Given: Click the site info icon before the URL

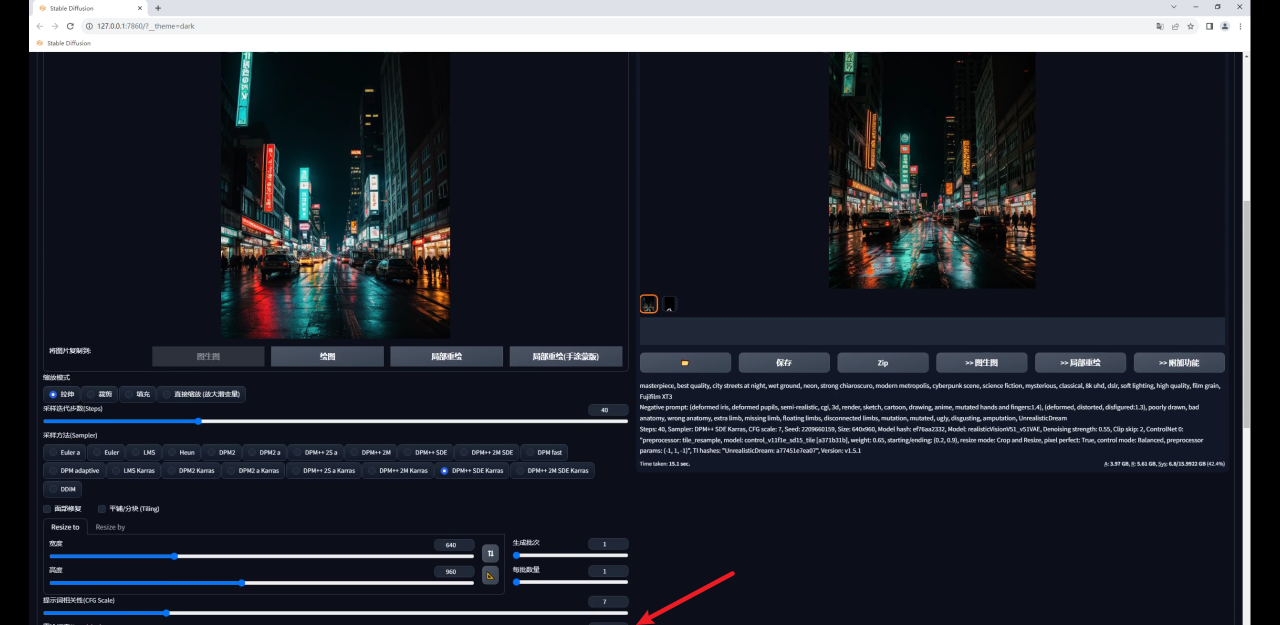Looking at the screenshot, I should (x=88, y=26).
